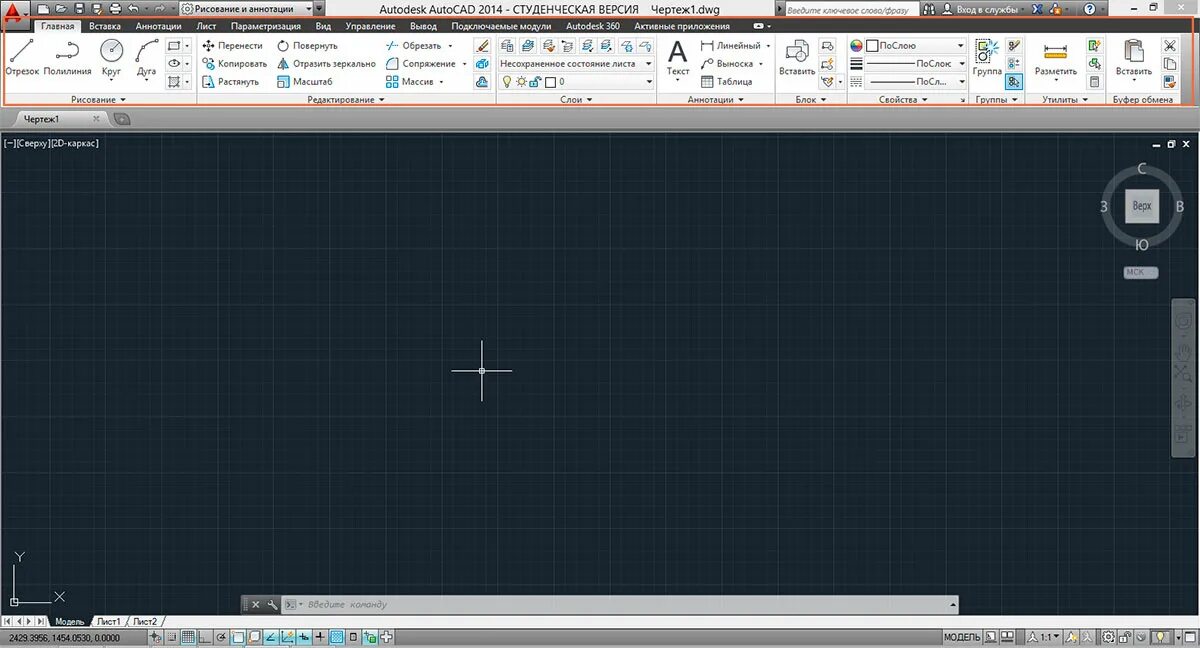Expand the Рисование panel
This screenshot has height=648, width=1200.
click(100, 100)
